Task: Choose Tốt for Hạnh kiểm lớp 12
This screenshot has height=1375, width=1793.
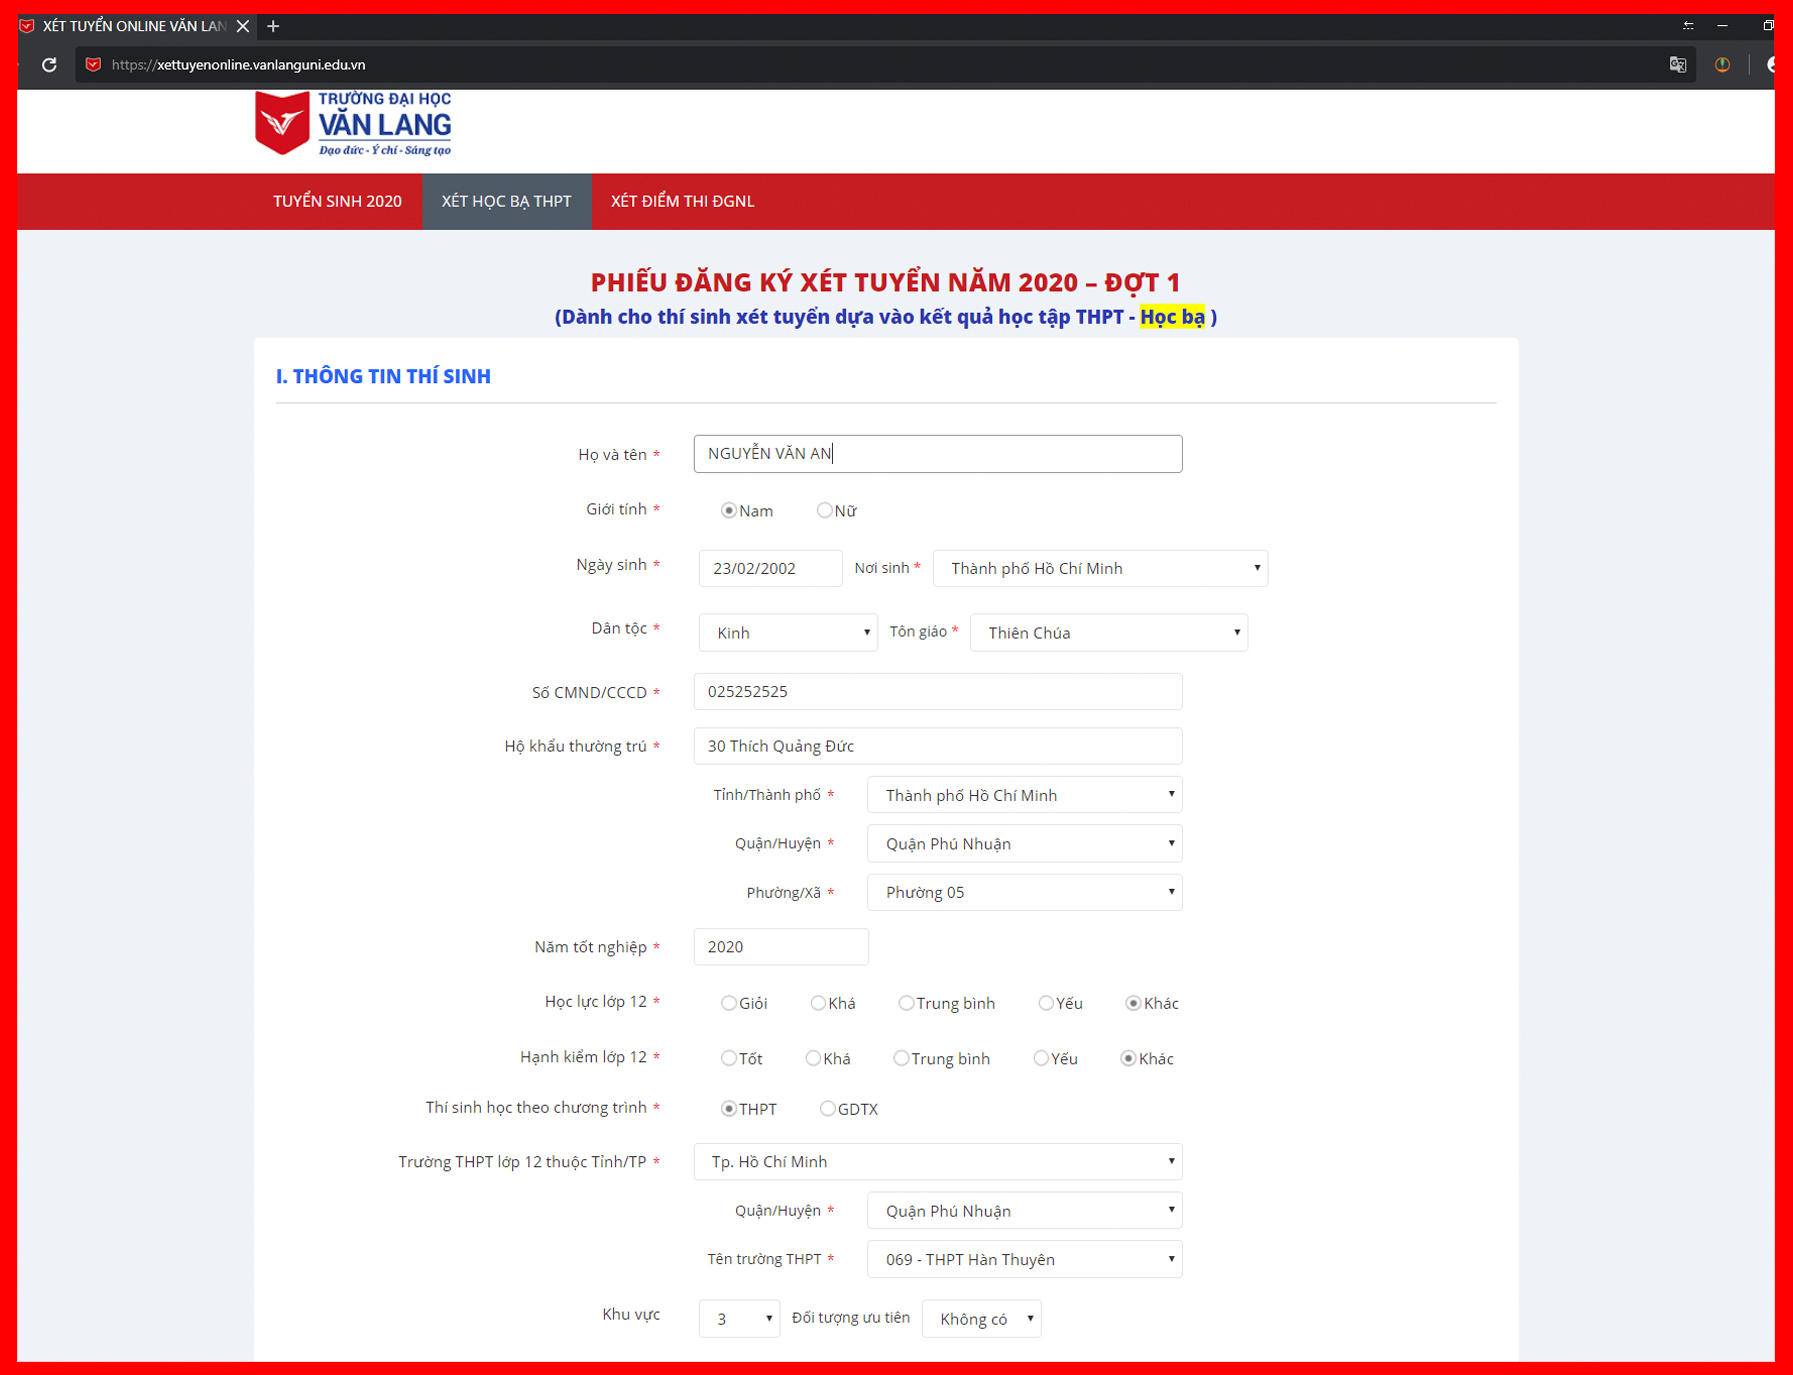Action: tap(729, 1058)
